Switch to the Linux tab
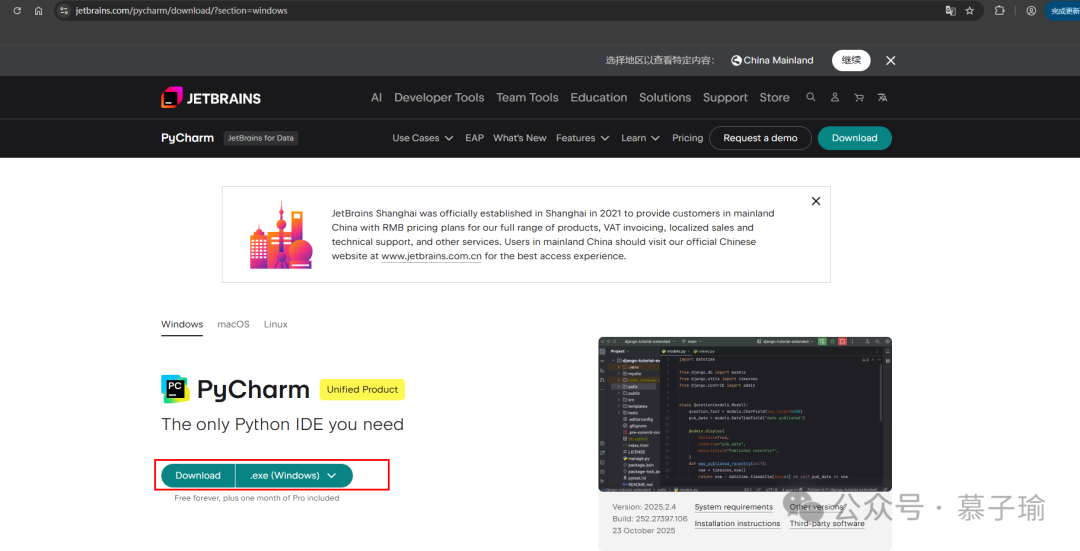 coord(276,324)
